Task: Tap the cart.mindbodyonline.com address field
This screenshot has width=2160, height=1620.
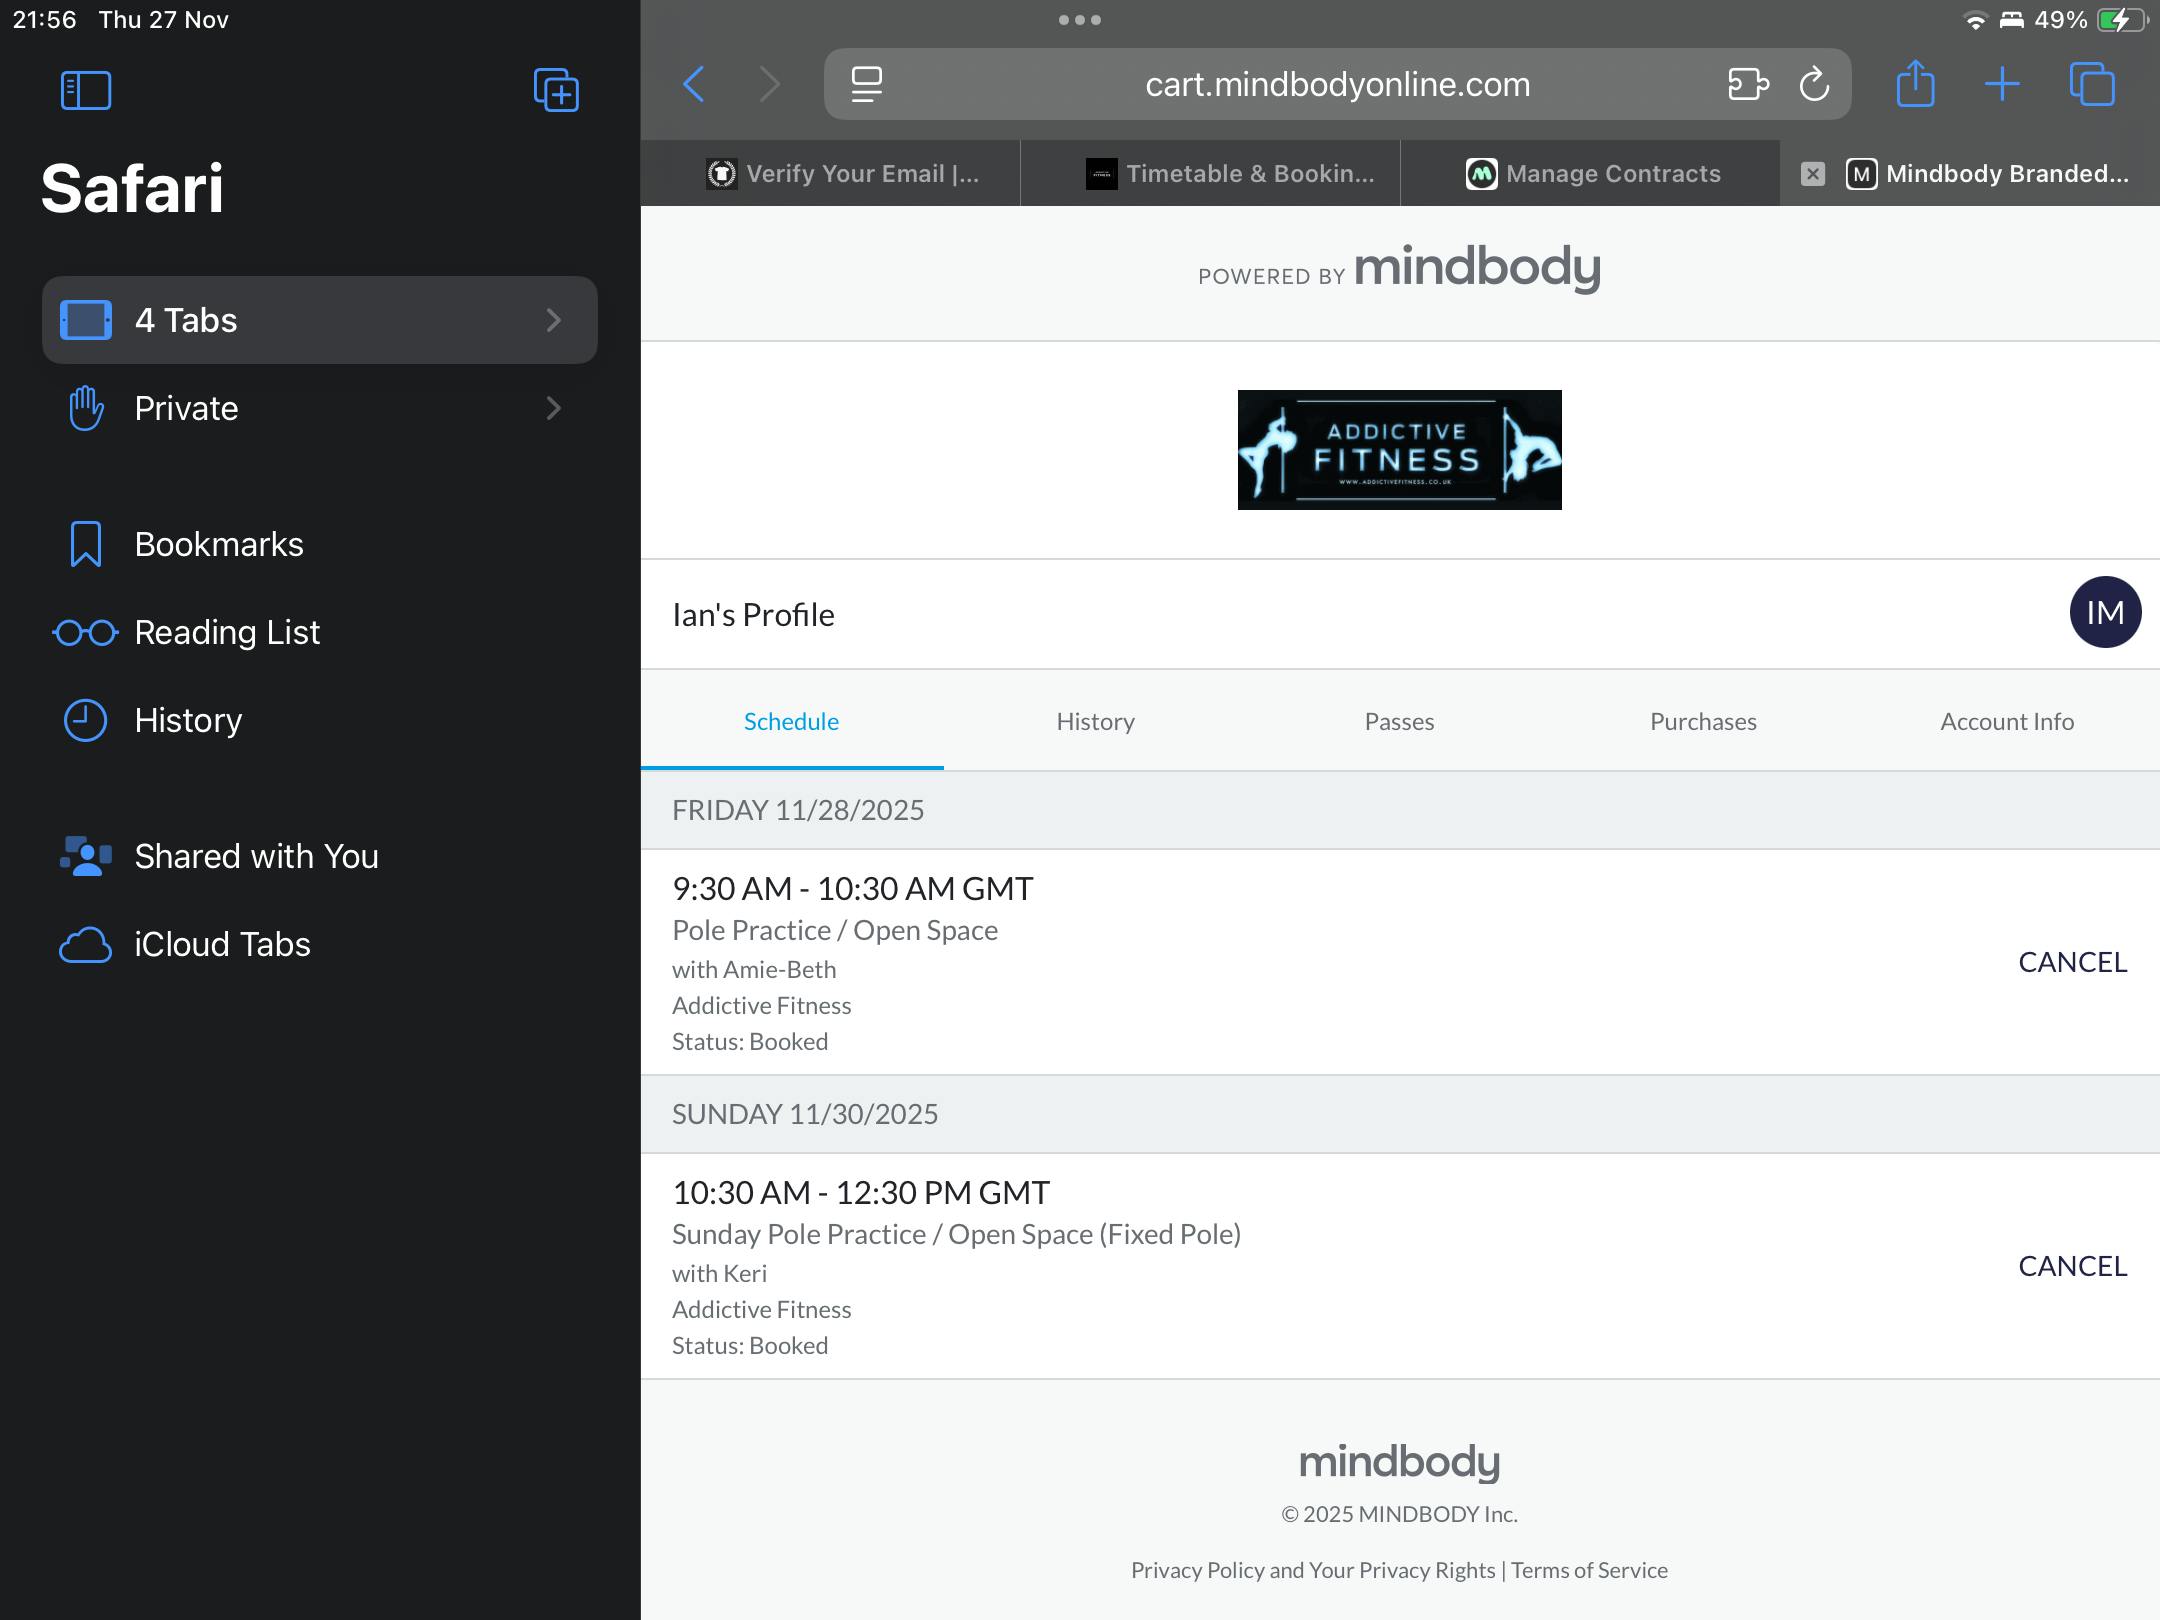Action: (1337, 85)
